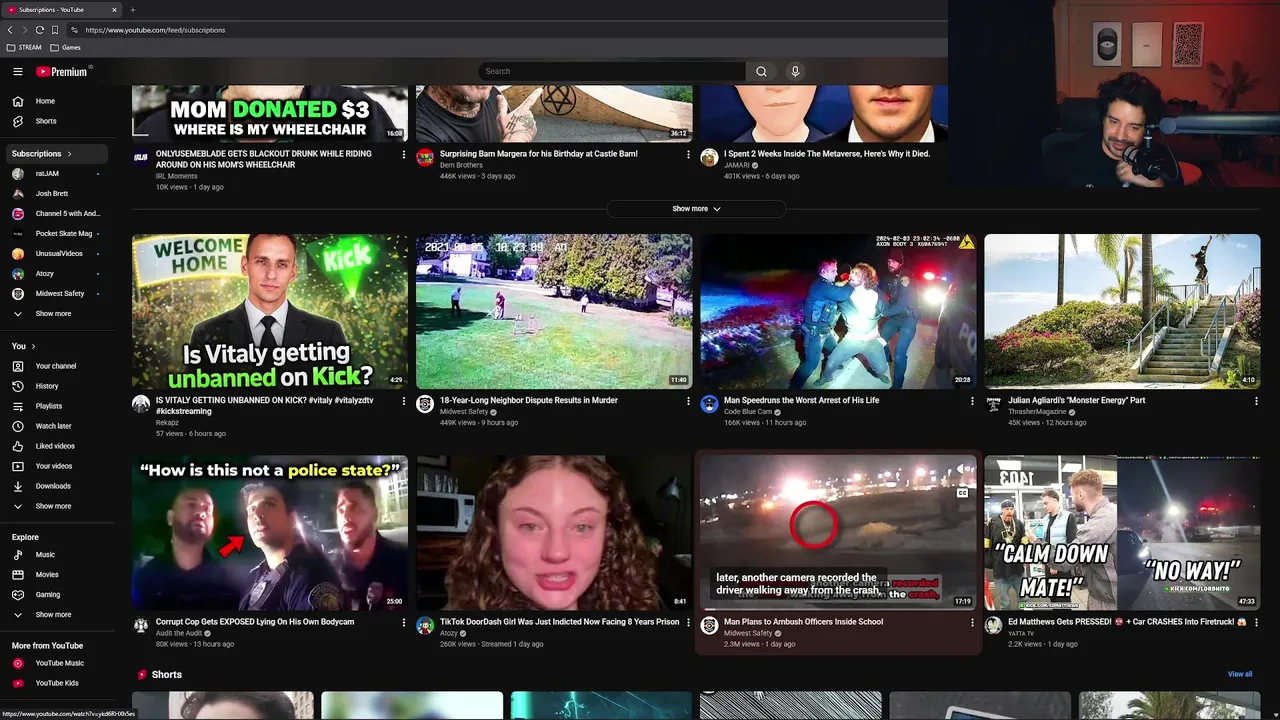The image size is (1280, 720).
Task: Open STREAM bookmark folder
Action: 24,47
